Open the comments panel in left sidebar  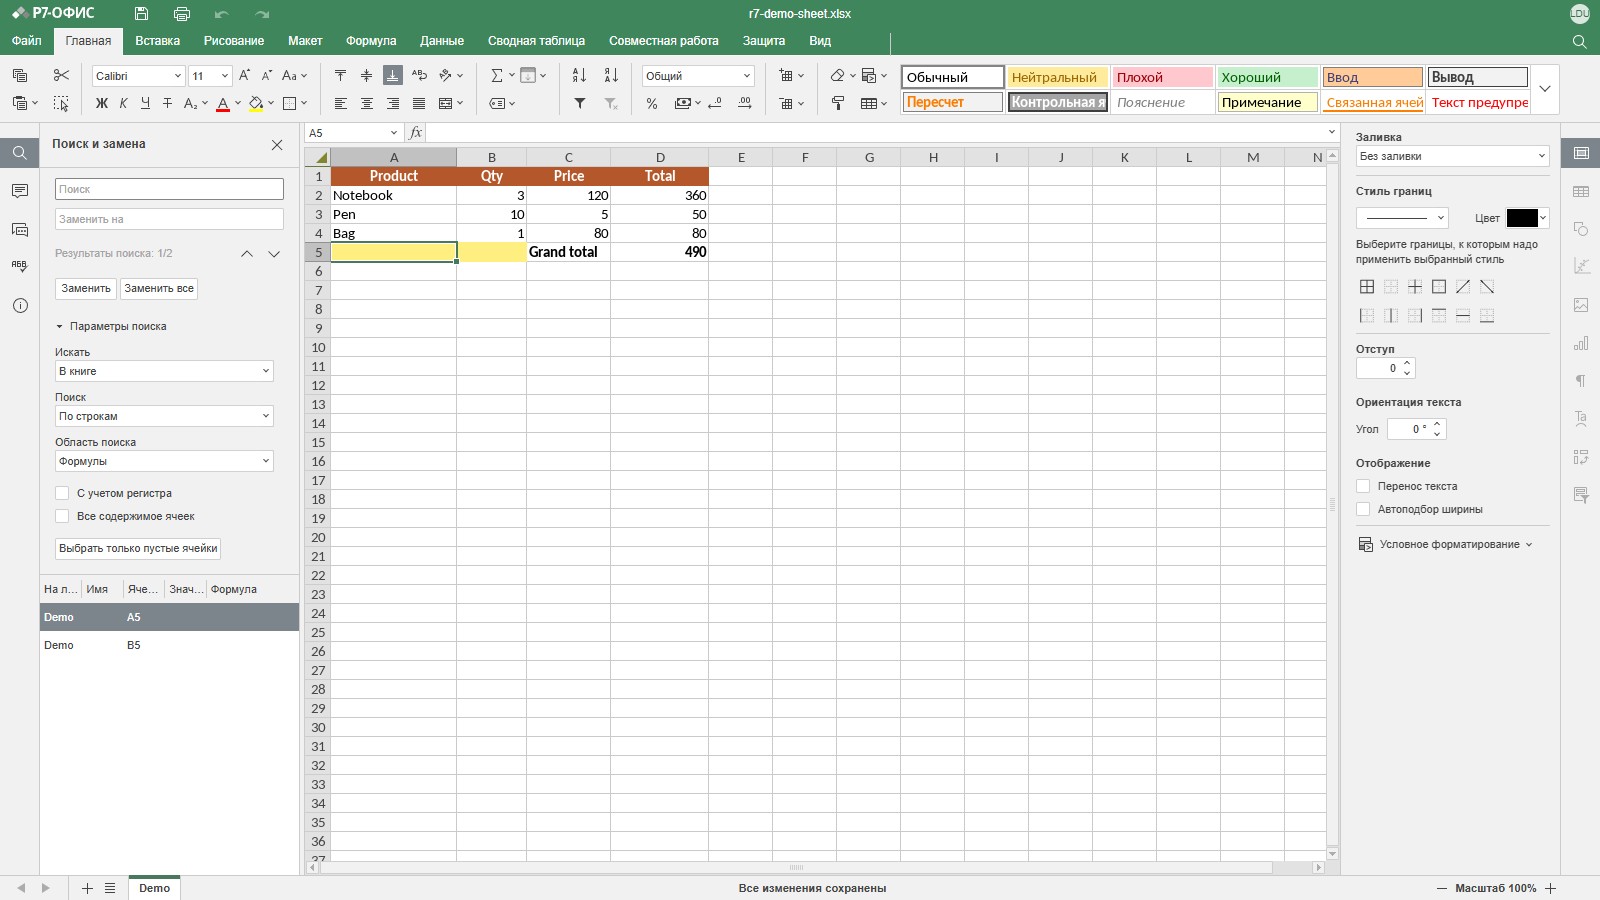click(20, 191)
